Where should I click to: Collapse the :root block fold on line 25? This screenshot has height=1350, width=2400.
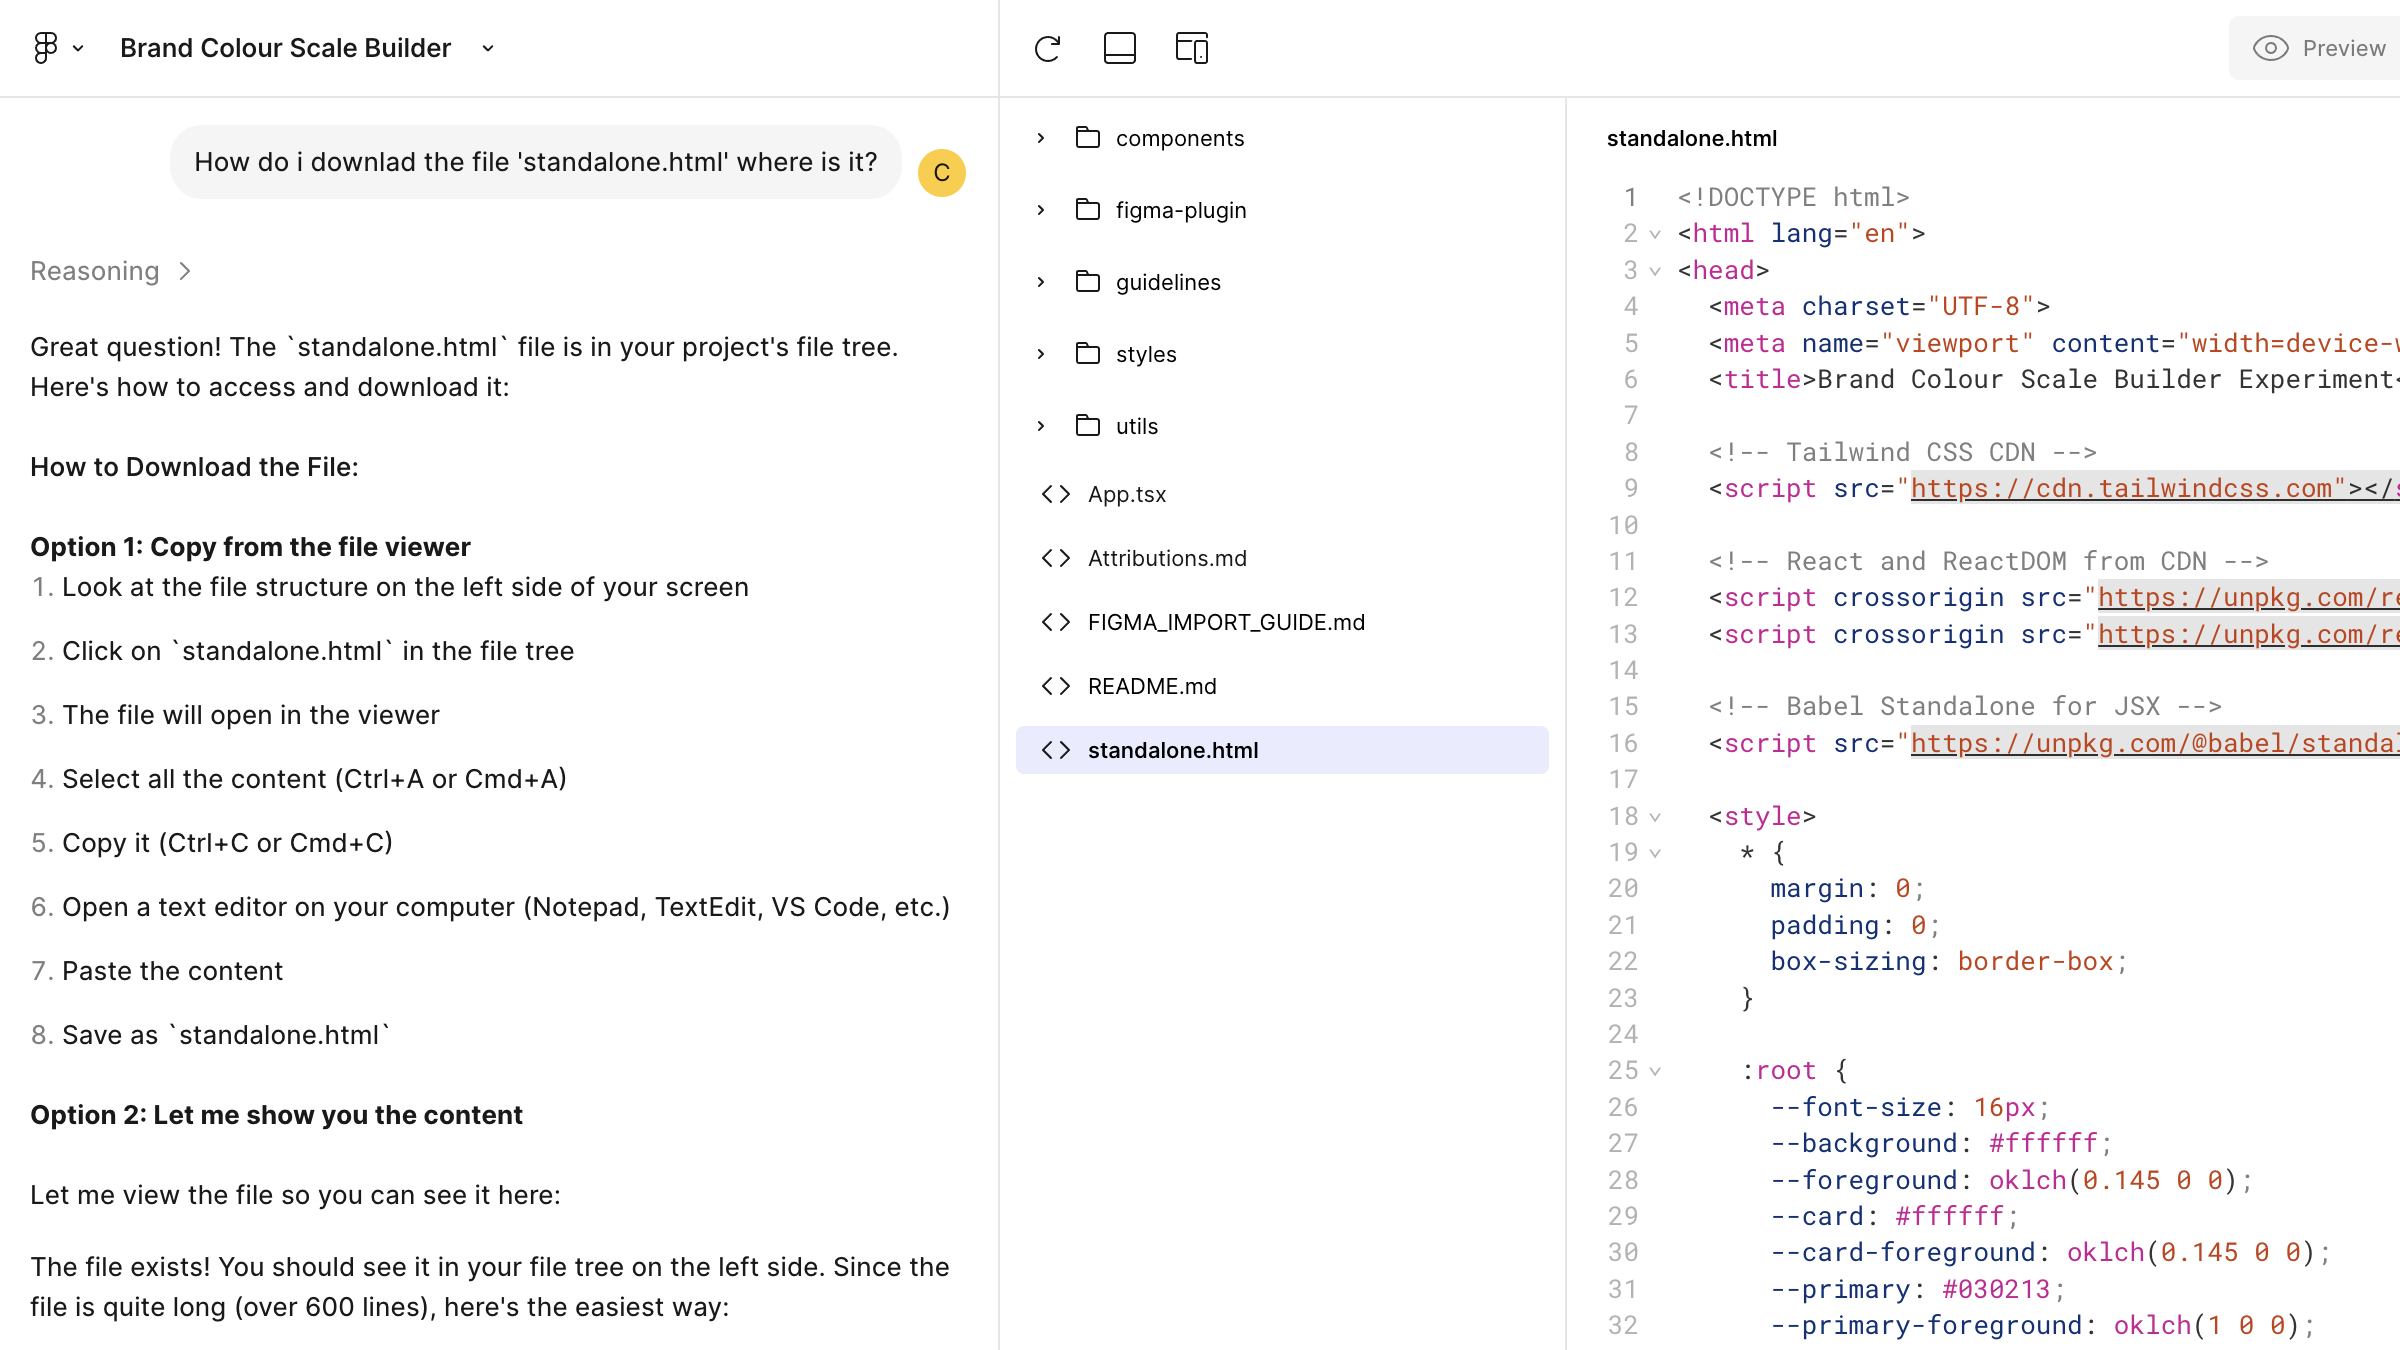point(1655,1071)
